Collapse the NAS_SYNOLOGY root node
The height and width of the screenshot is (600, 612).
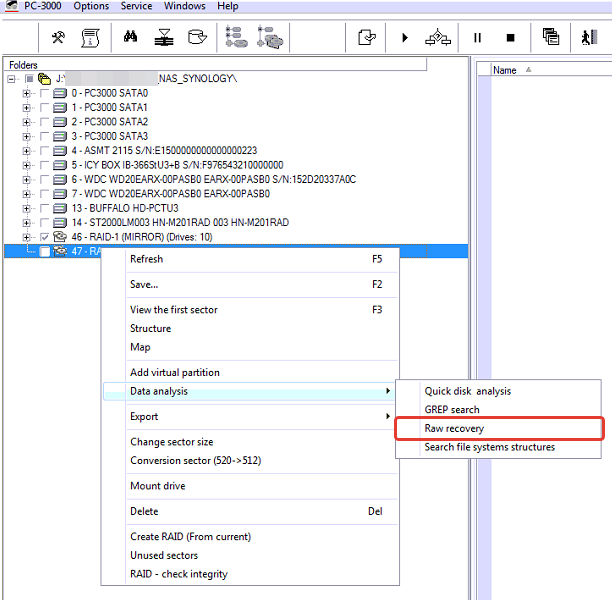[11, 79]
